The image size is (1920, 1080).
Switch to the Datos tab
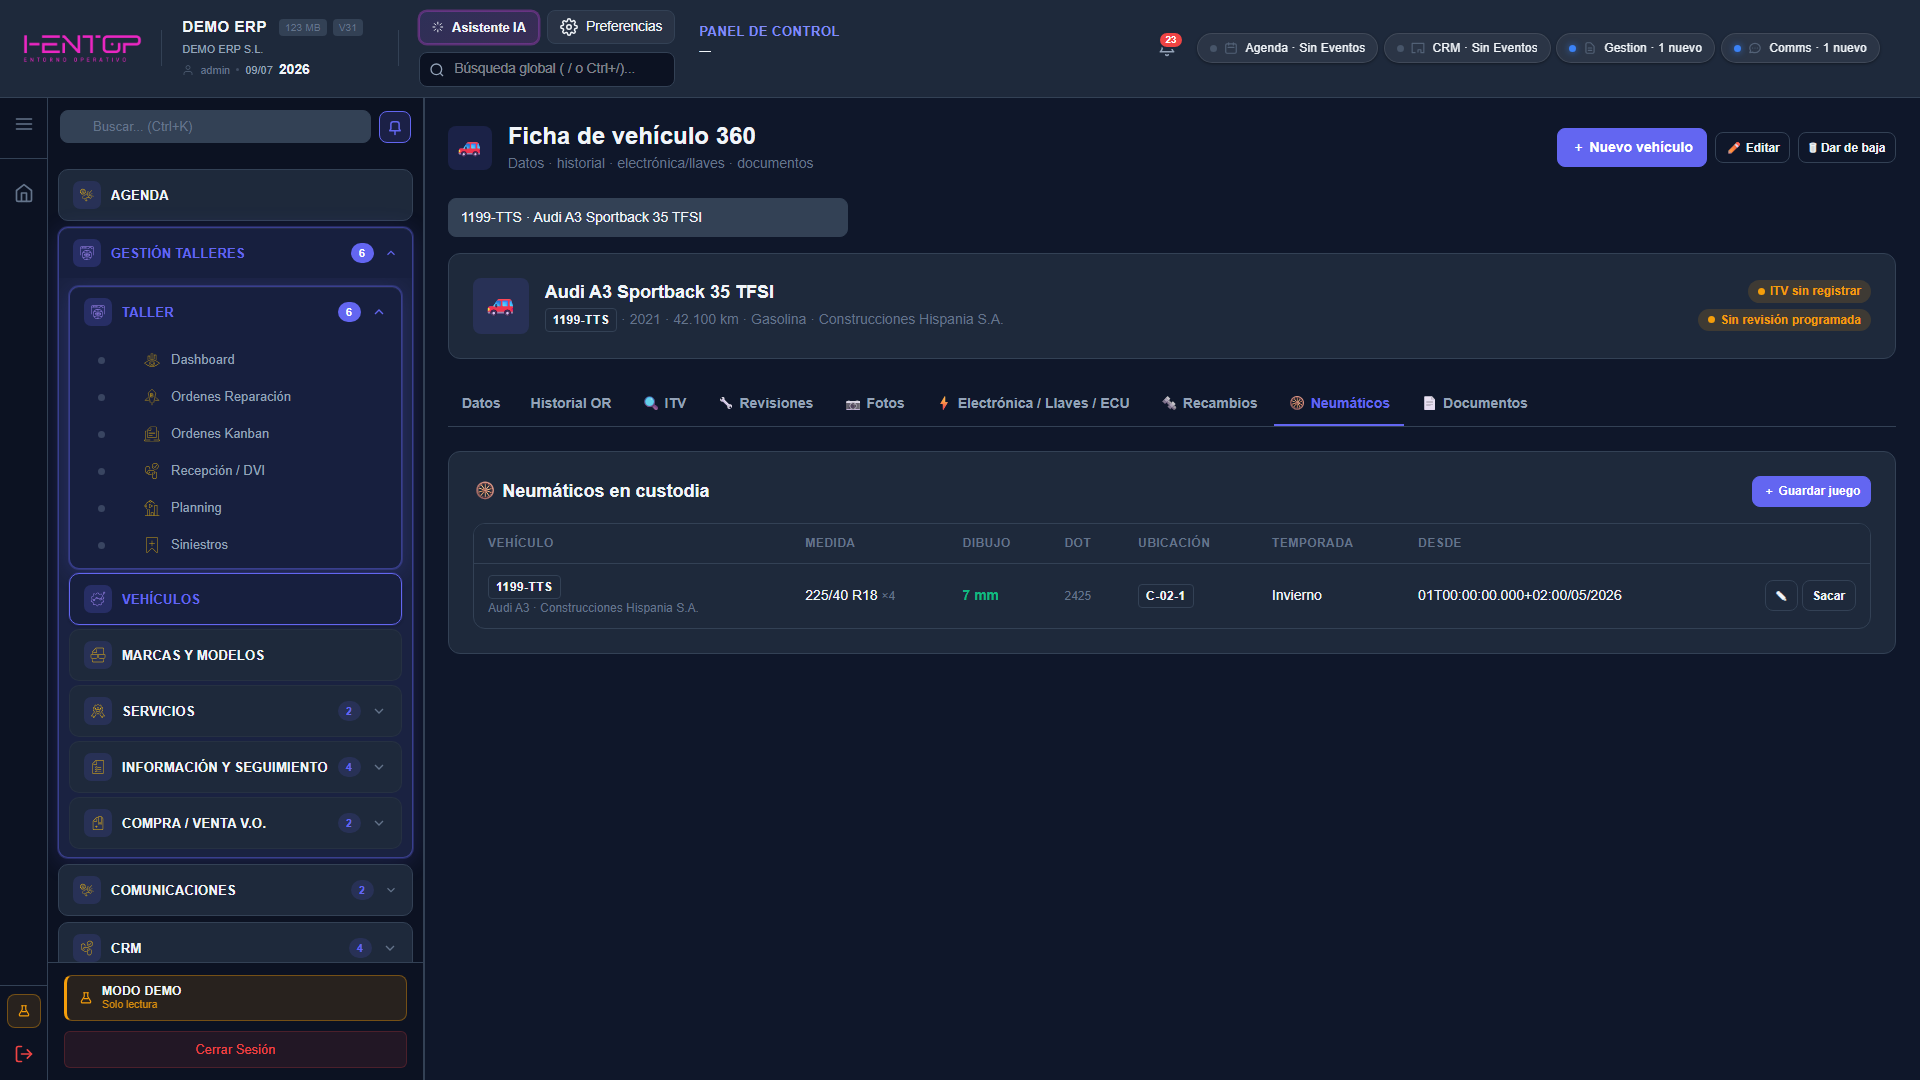(x=481, y=403)
